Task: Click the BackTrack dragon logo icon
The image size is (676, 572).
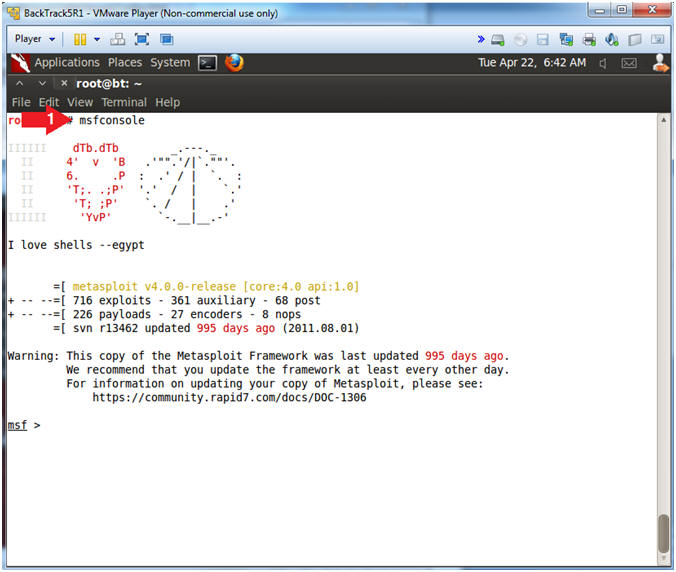Action: coord(20,63)
